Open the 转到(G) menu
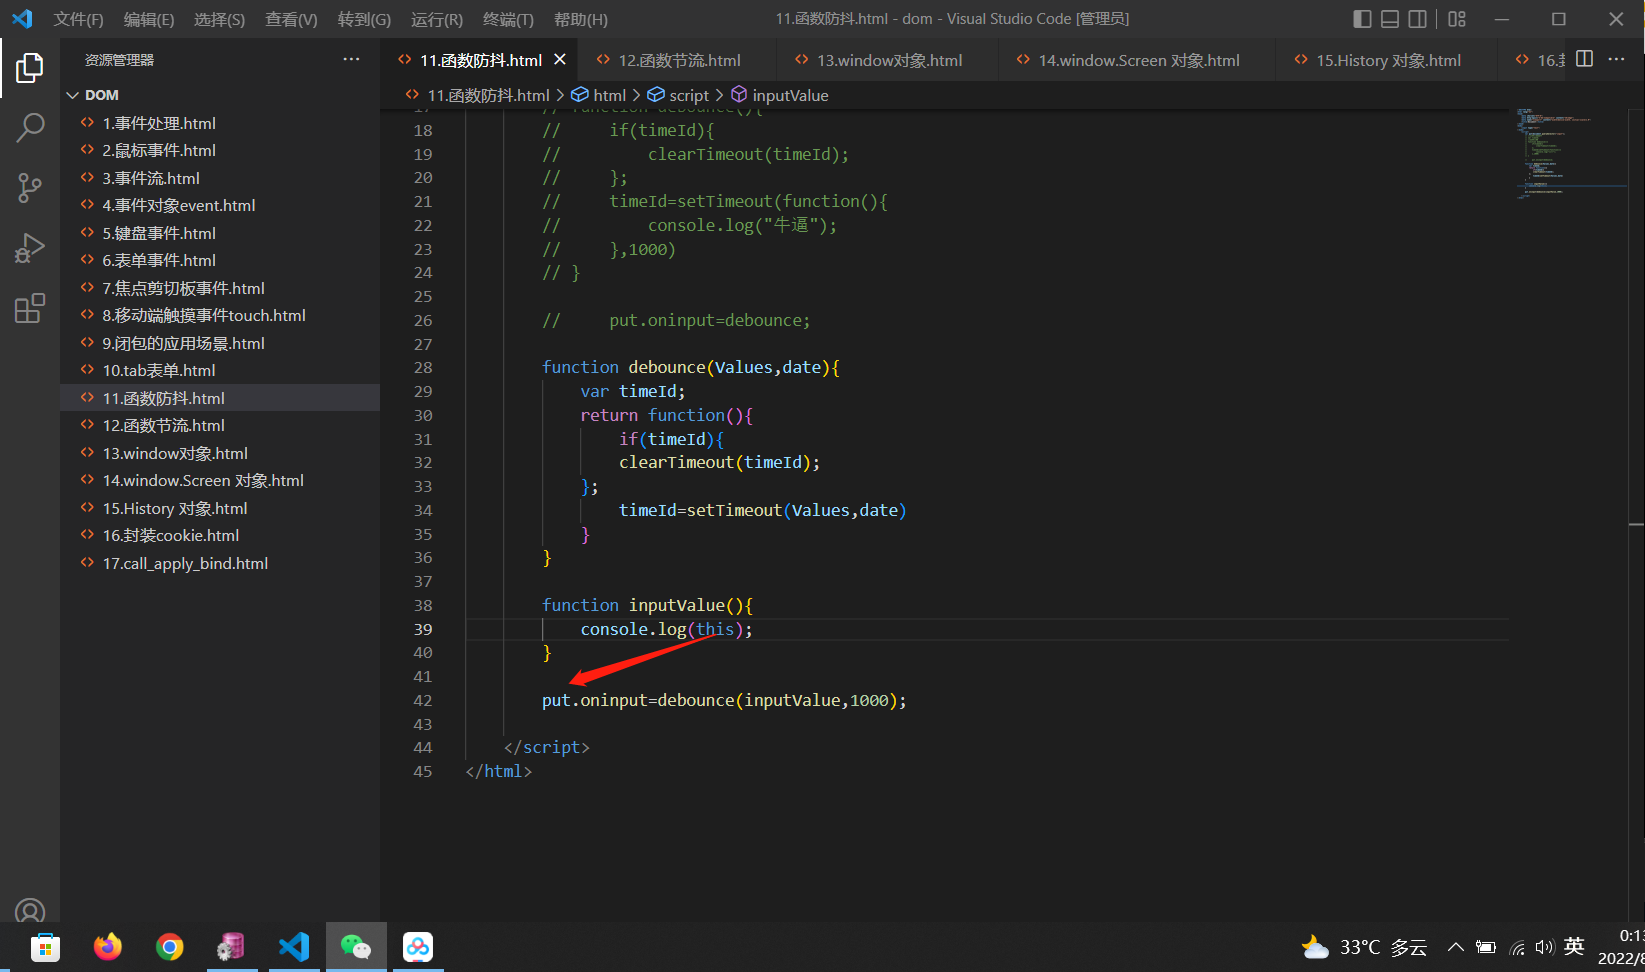1645x972 pixels. 364,20
